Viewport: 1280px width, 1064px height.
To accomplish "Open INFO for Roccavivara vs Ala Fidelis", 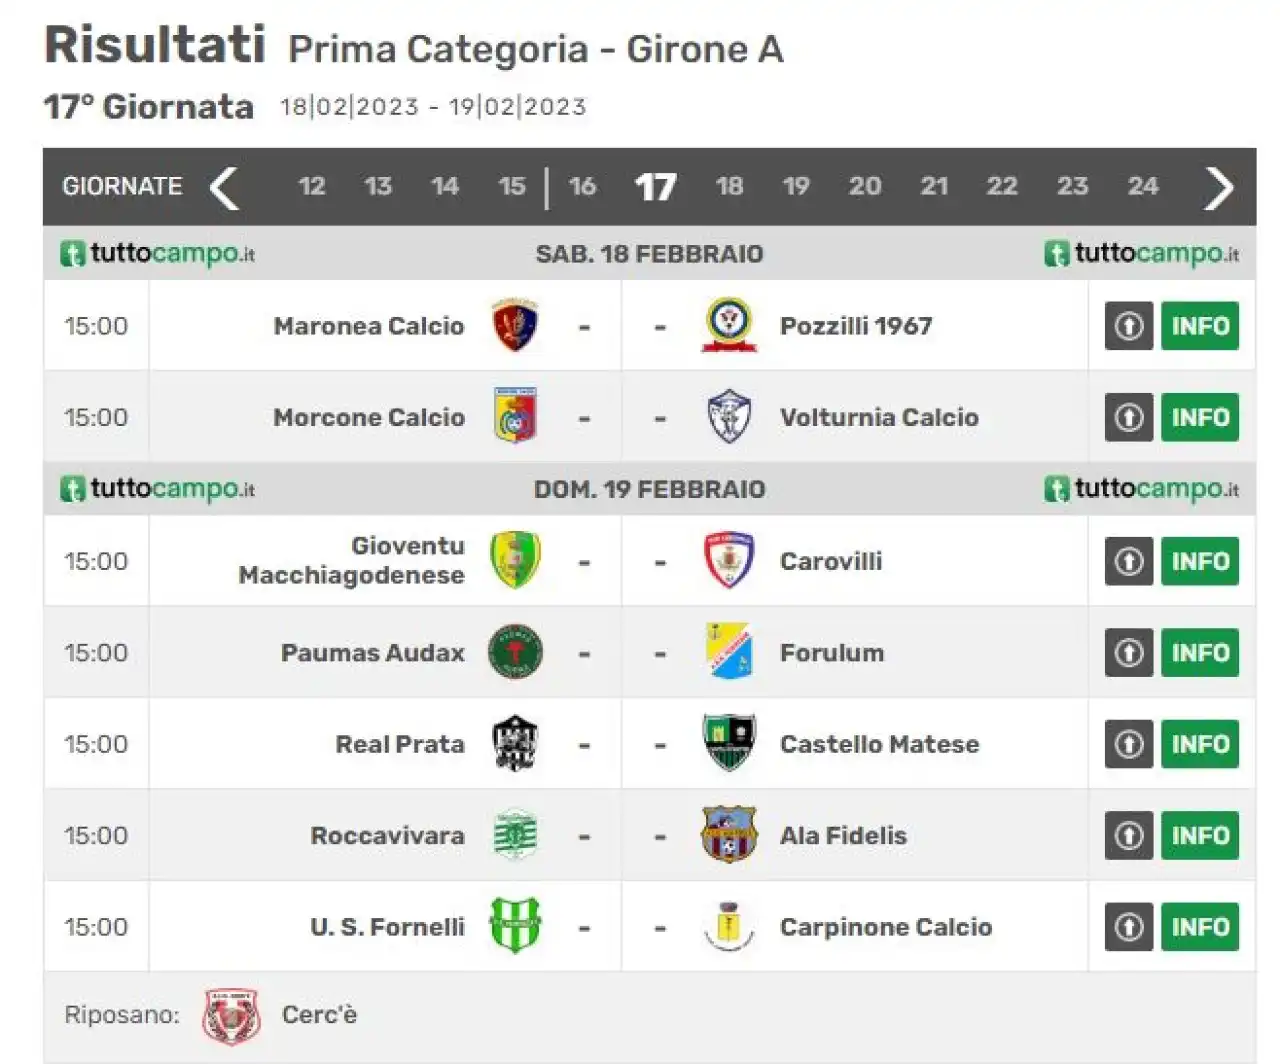I will (1200, 835).
